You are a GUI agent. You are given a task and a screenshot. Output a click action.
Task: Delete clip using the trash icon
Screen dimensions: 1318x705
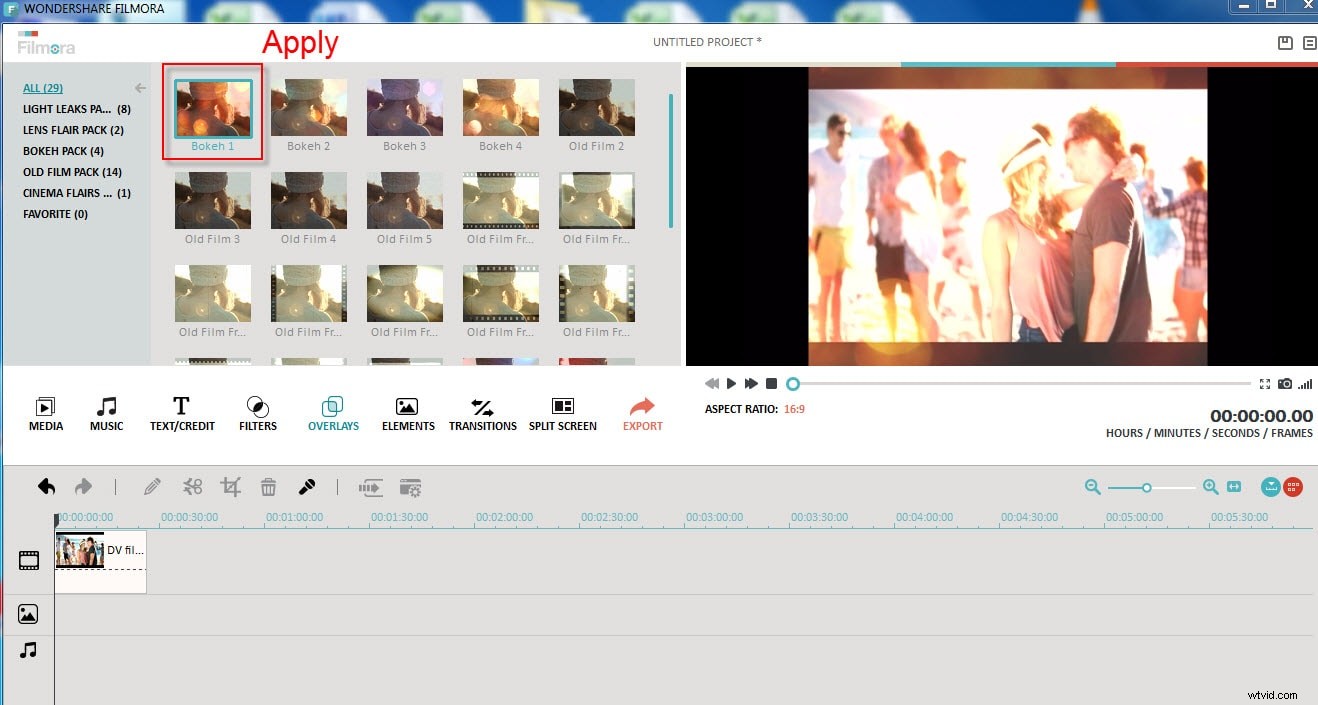pyautogui.click(x=268, y=487)
